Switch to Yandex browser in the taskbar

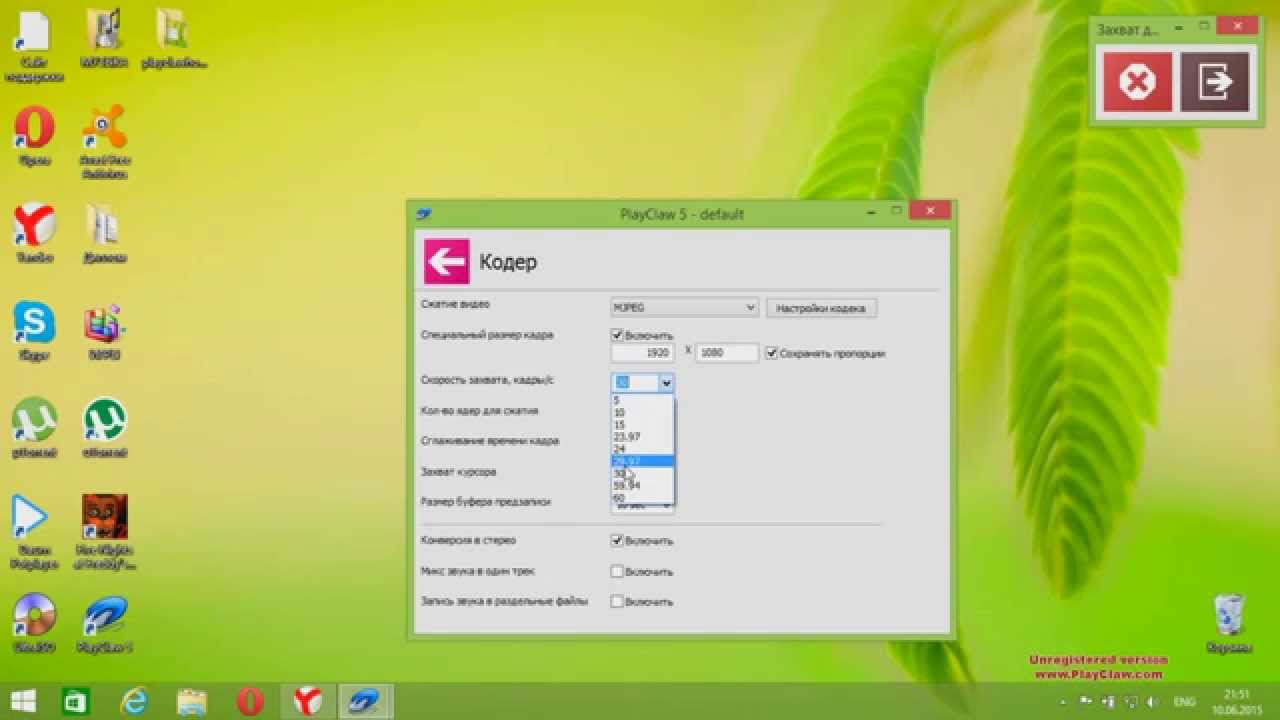pyautogui.click(x=307, y=702)
